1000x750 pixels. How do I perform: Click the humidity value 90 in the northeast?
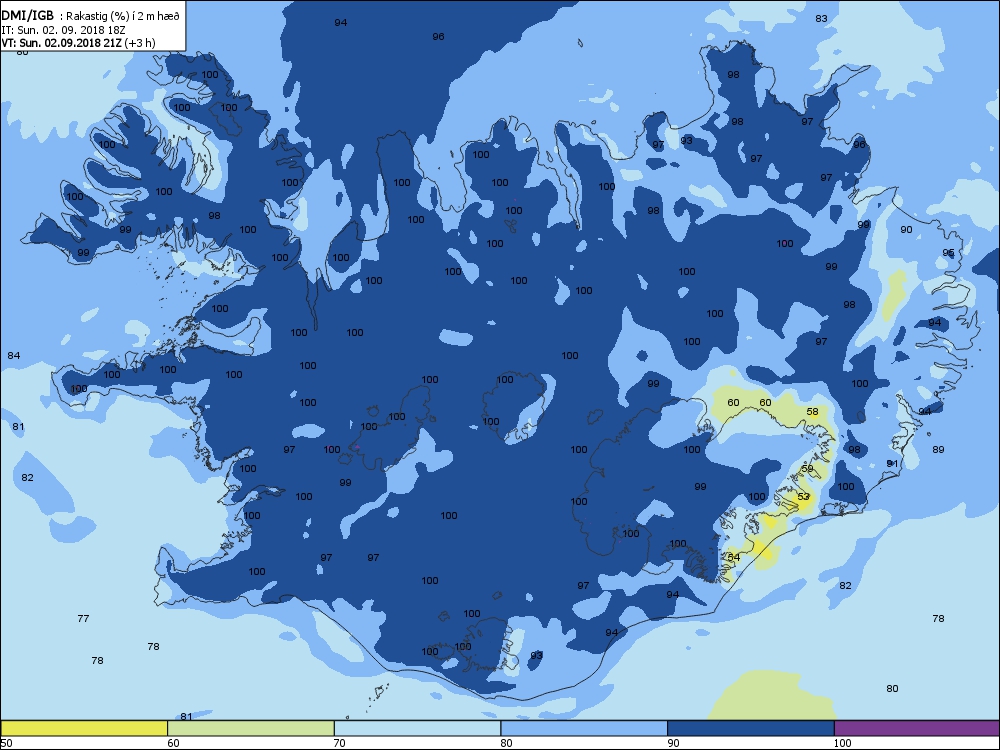click(x=906, y=230)
